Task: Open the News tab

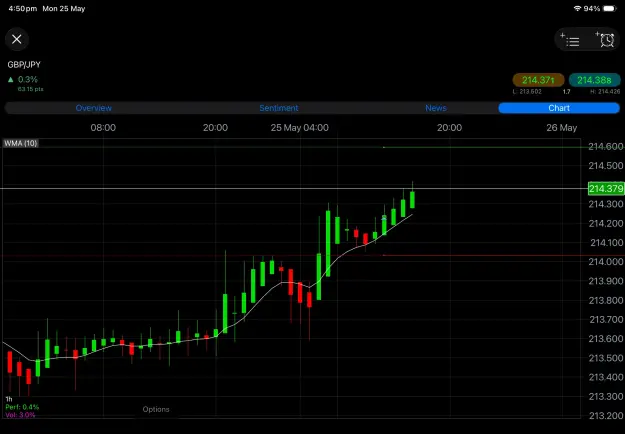Action: (436, 108)
